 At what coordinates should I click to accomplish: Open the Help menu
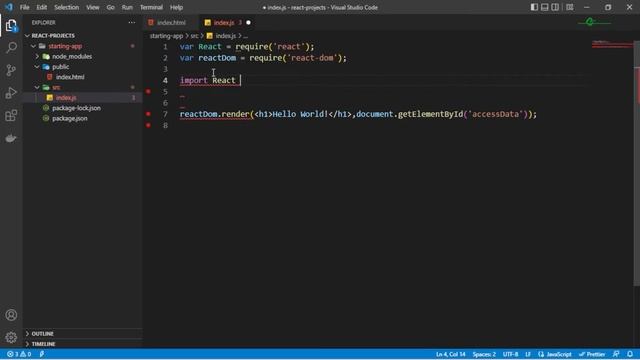point(176,7)
